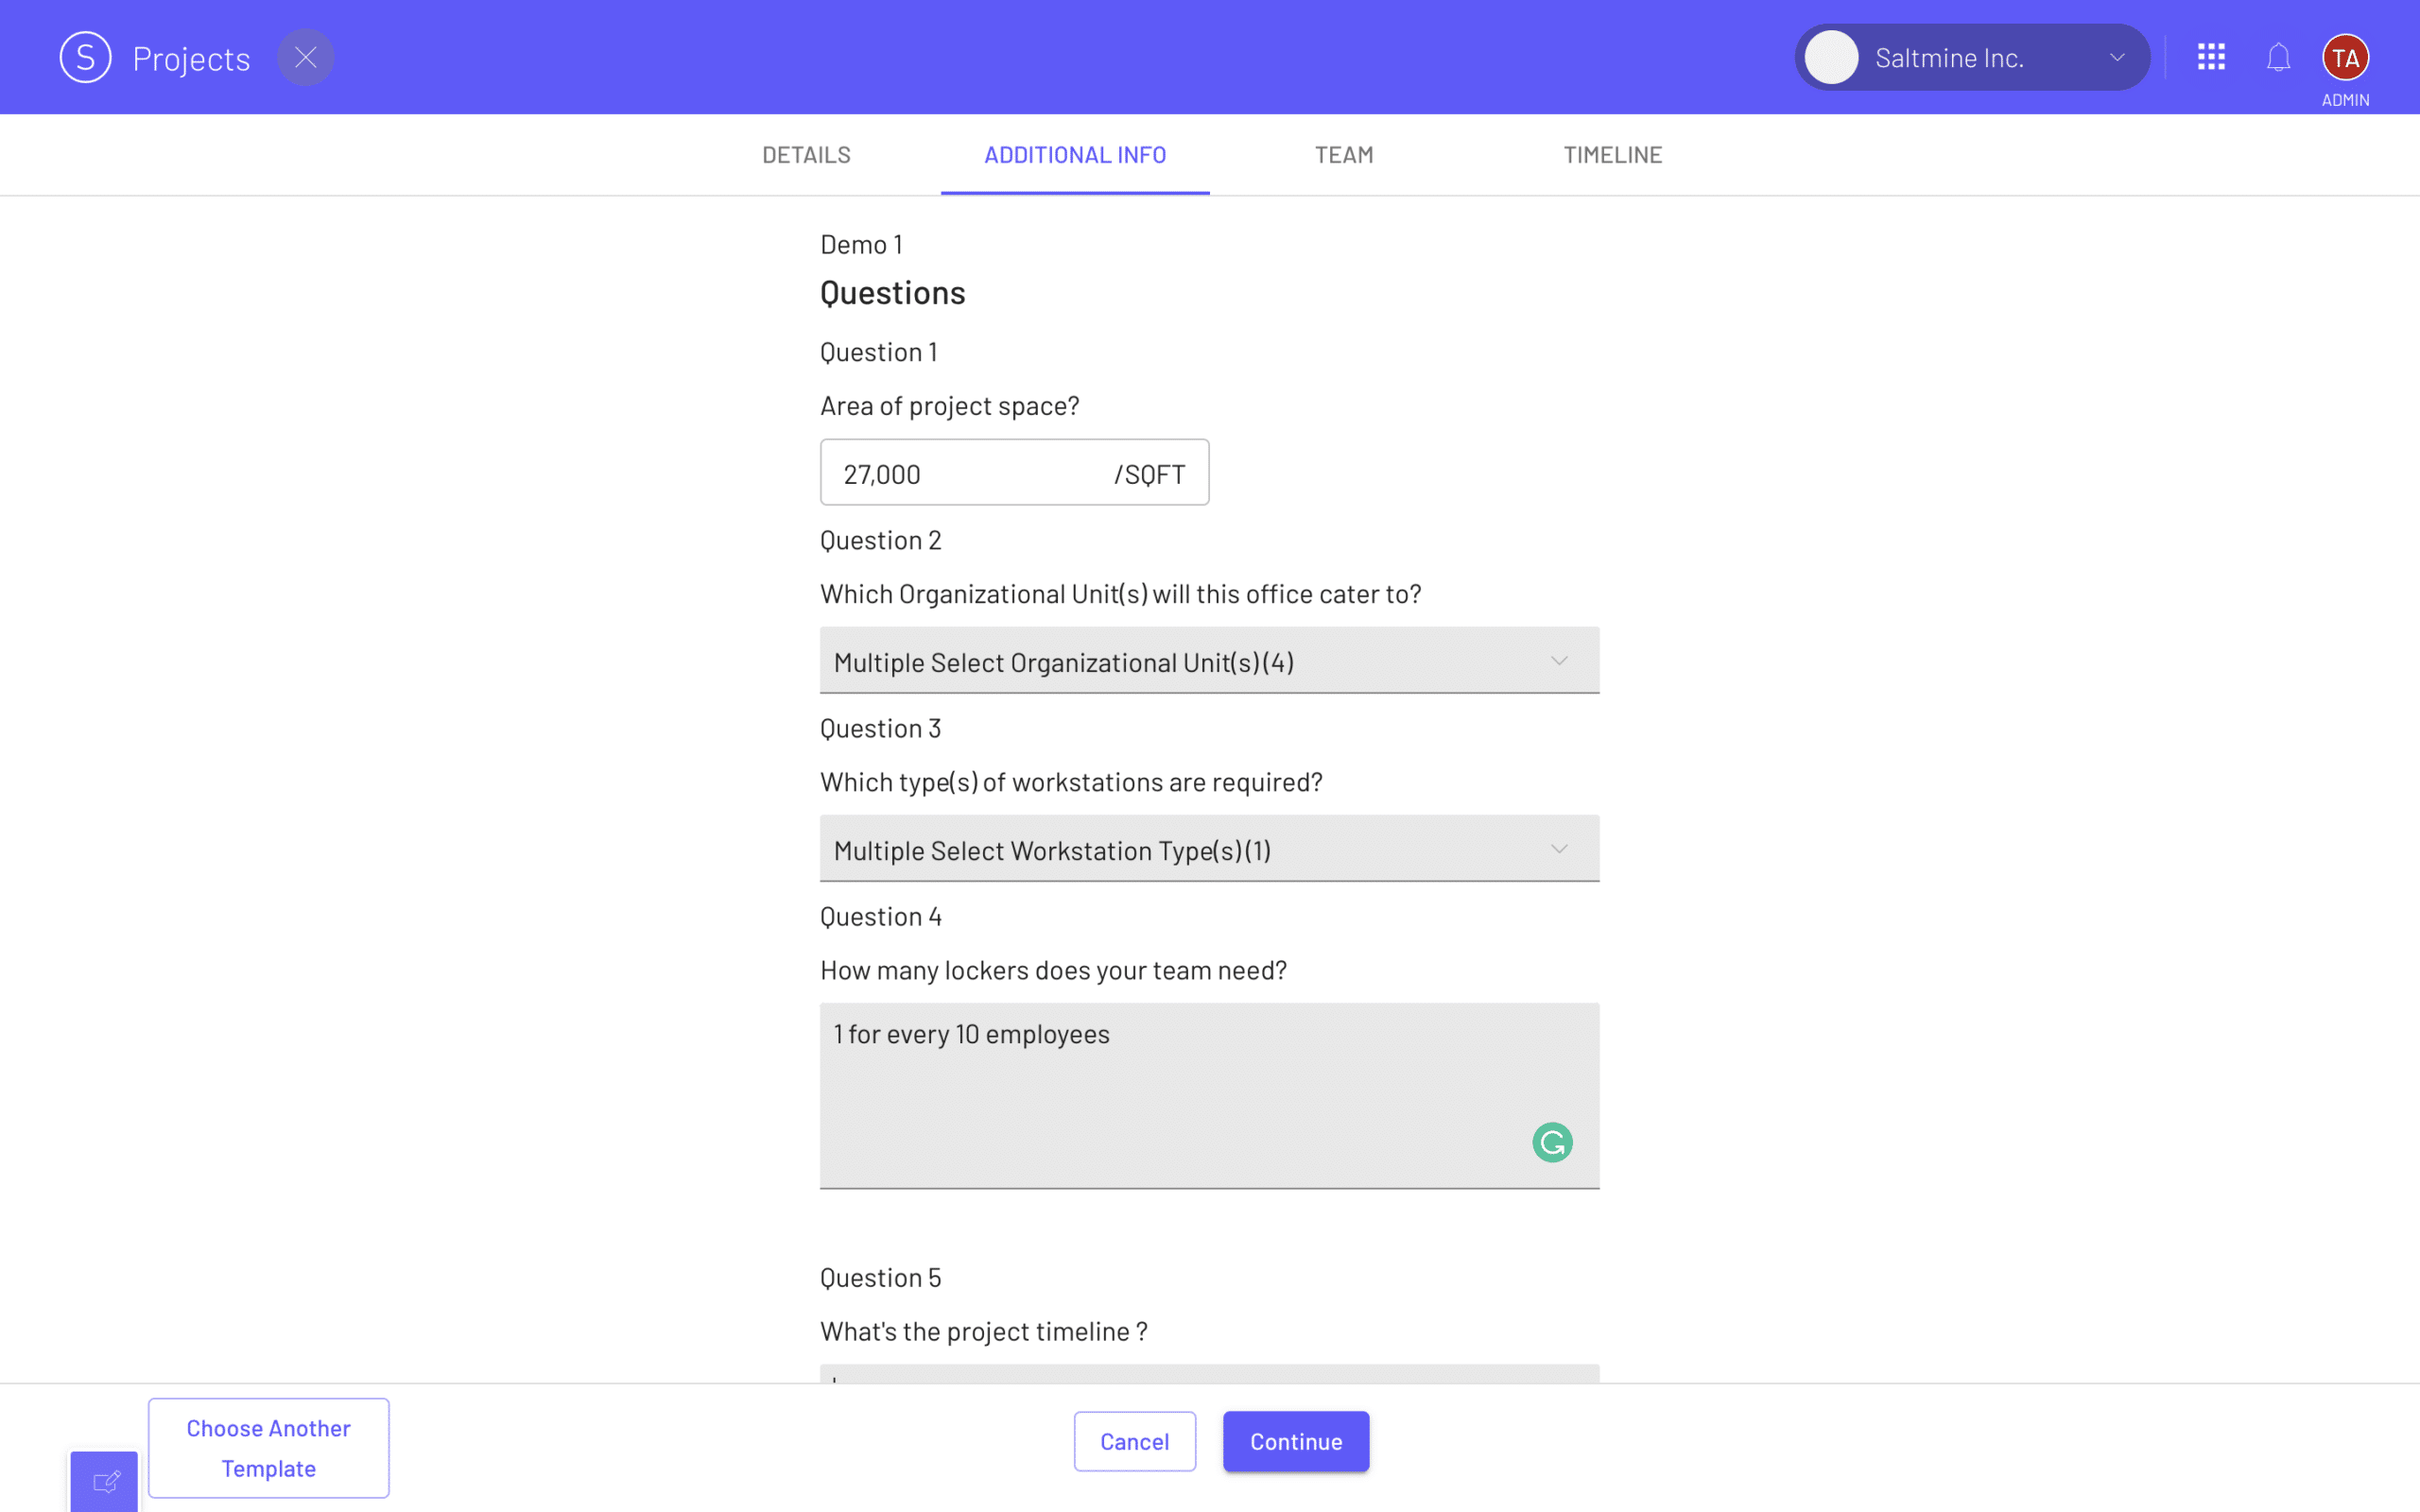The height and width of the screenshot is (1512, 2420).
Task: Click the Grammarly suggestion icon
Action: point(1552,1141)
